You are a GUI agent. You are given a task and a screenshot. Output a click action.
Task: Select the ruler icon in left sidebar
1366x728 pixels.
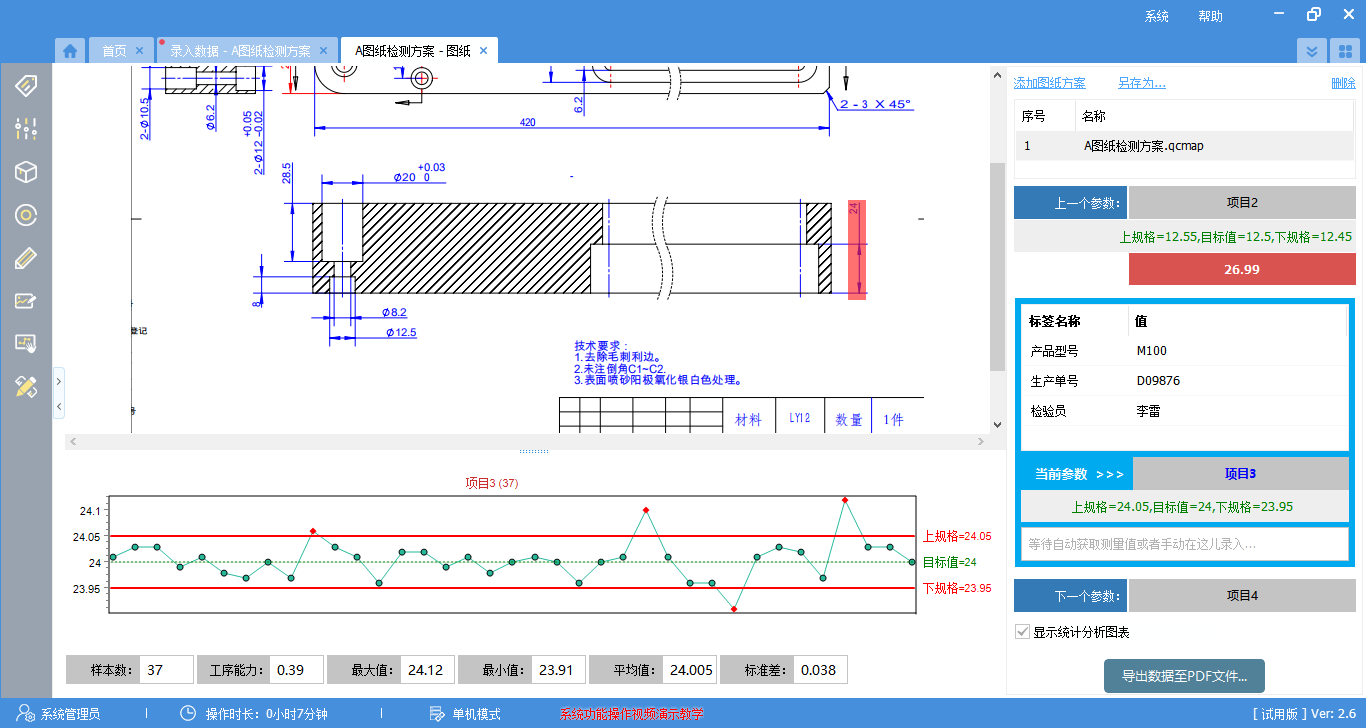tap(26, 258)
